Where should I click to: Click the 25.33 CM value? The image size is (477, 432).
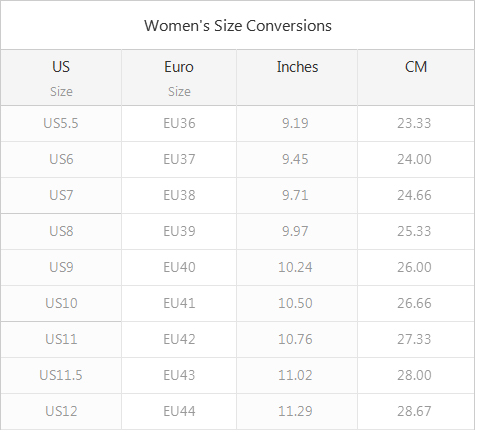pyautogui.click(x=414, y=231)
